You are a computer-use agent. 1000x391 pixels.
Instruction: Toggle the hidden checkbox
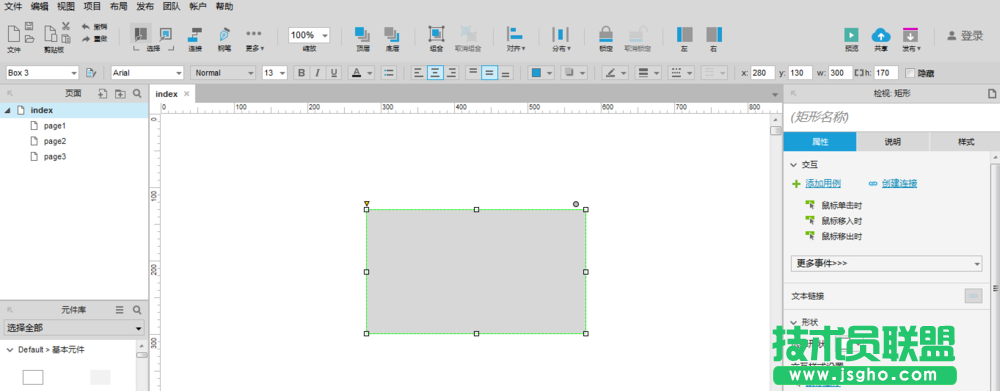[910, 73]
